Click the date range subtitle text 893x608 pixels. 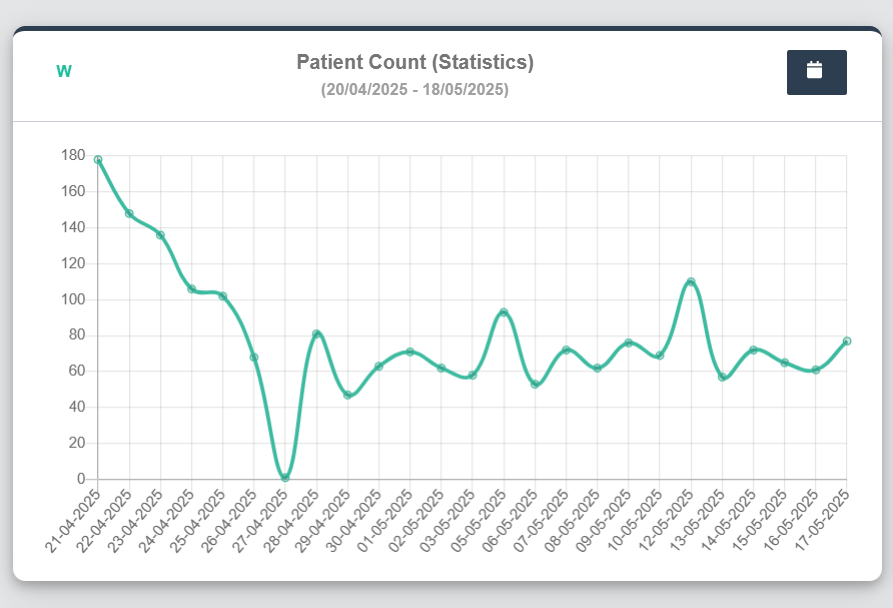point(415,89)
